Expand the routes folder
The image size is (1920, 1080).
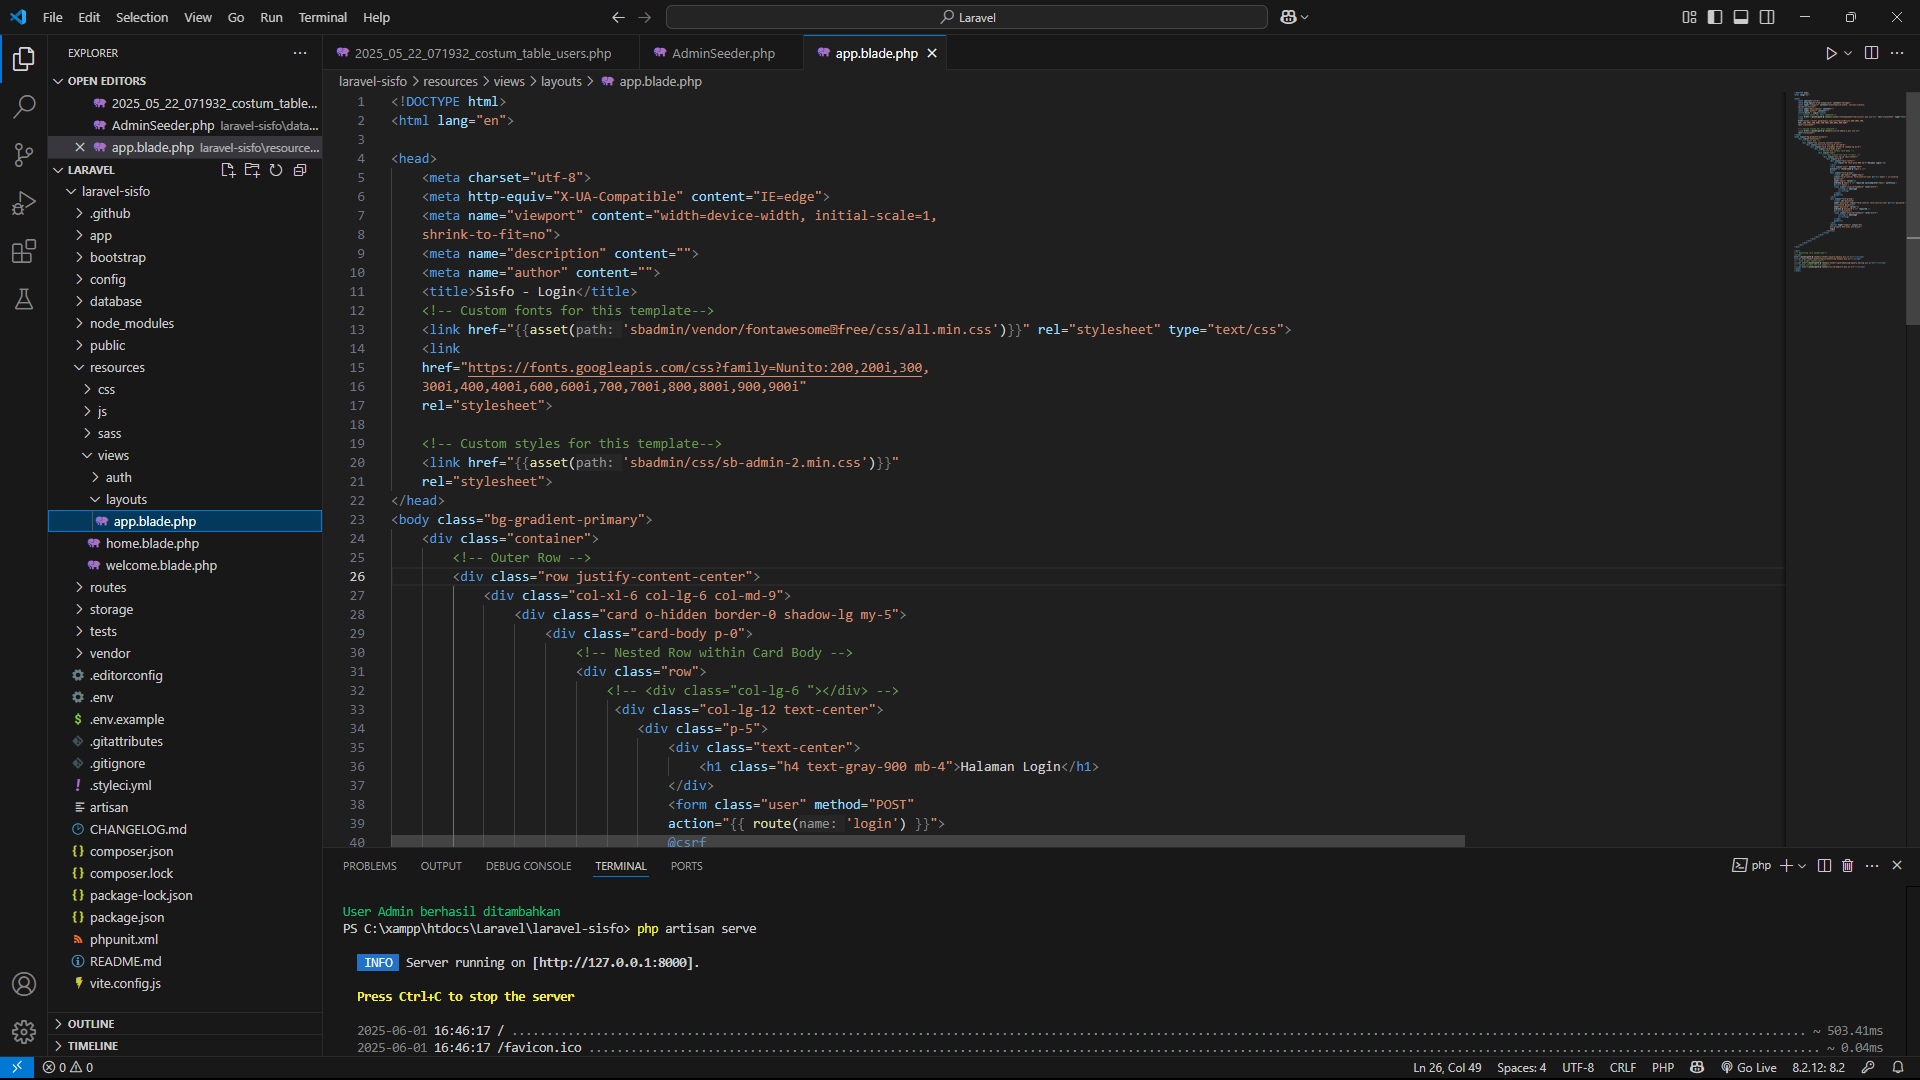point(108,588)
